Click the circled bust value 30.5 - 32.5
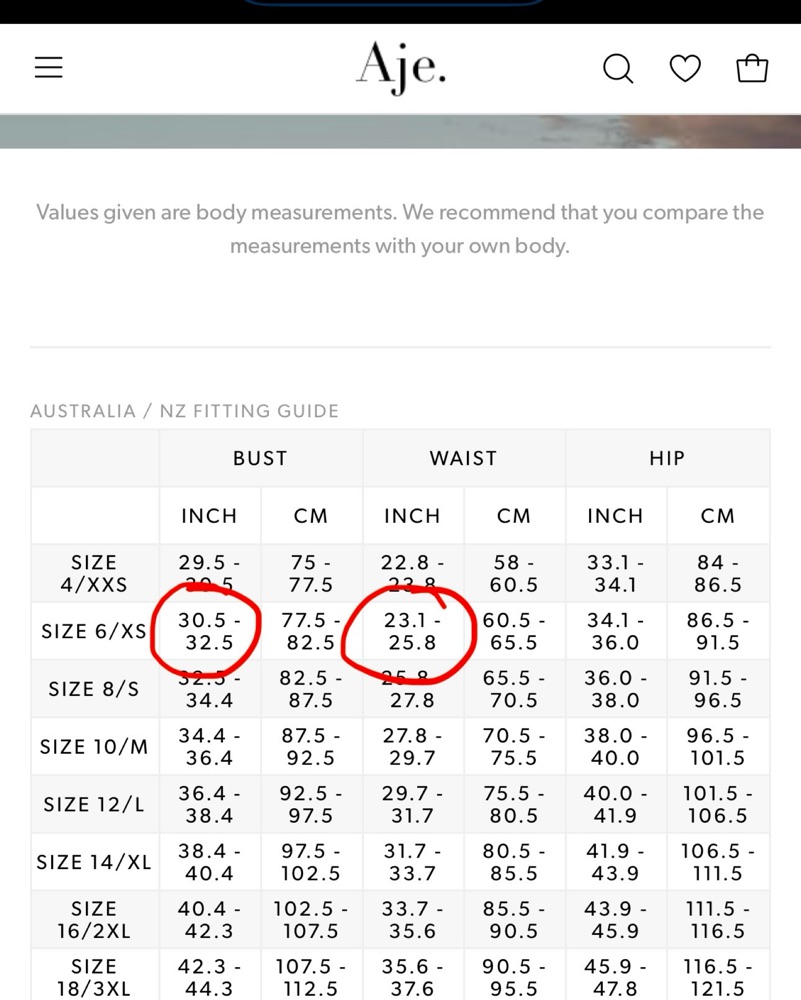The image size is (801, 1000). coord(209,631)
